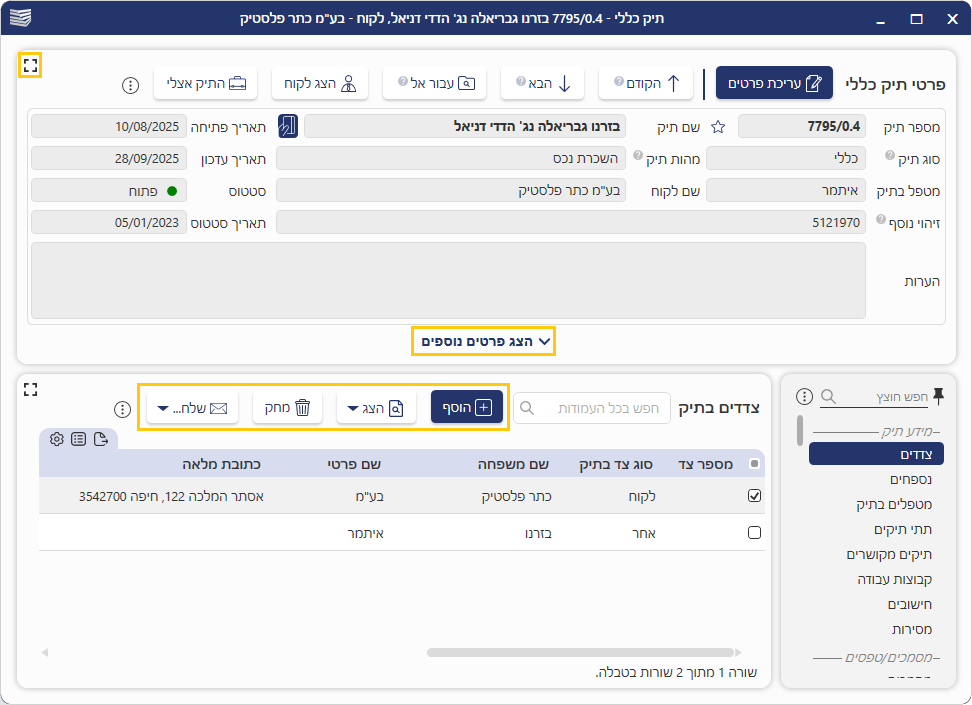Click the favorite star beside שם תיק

coord(717,127)
